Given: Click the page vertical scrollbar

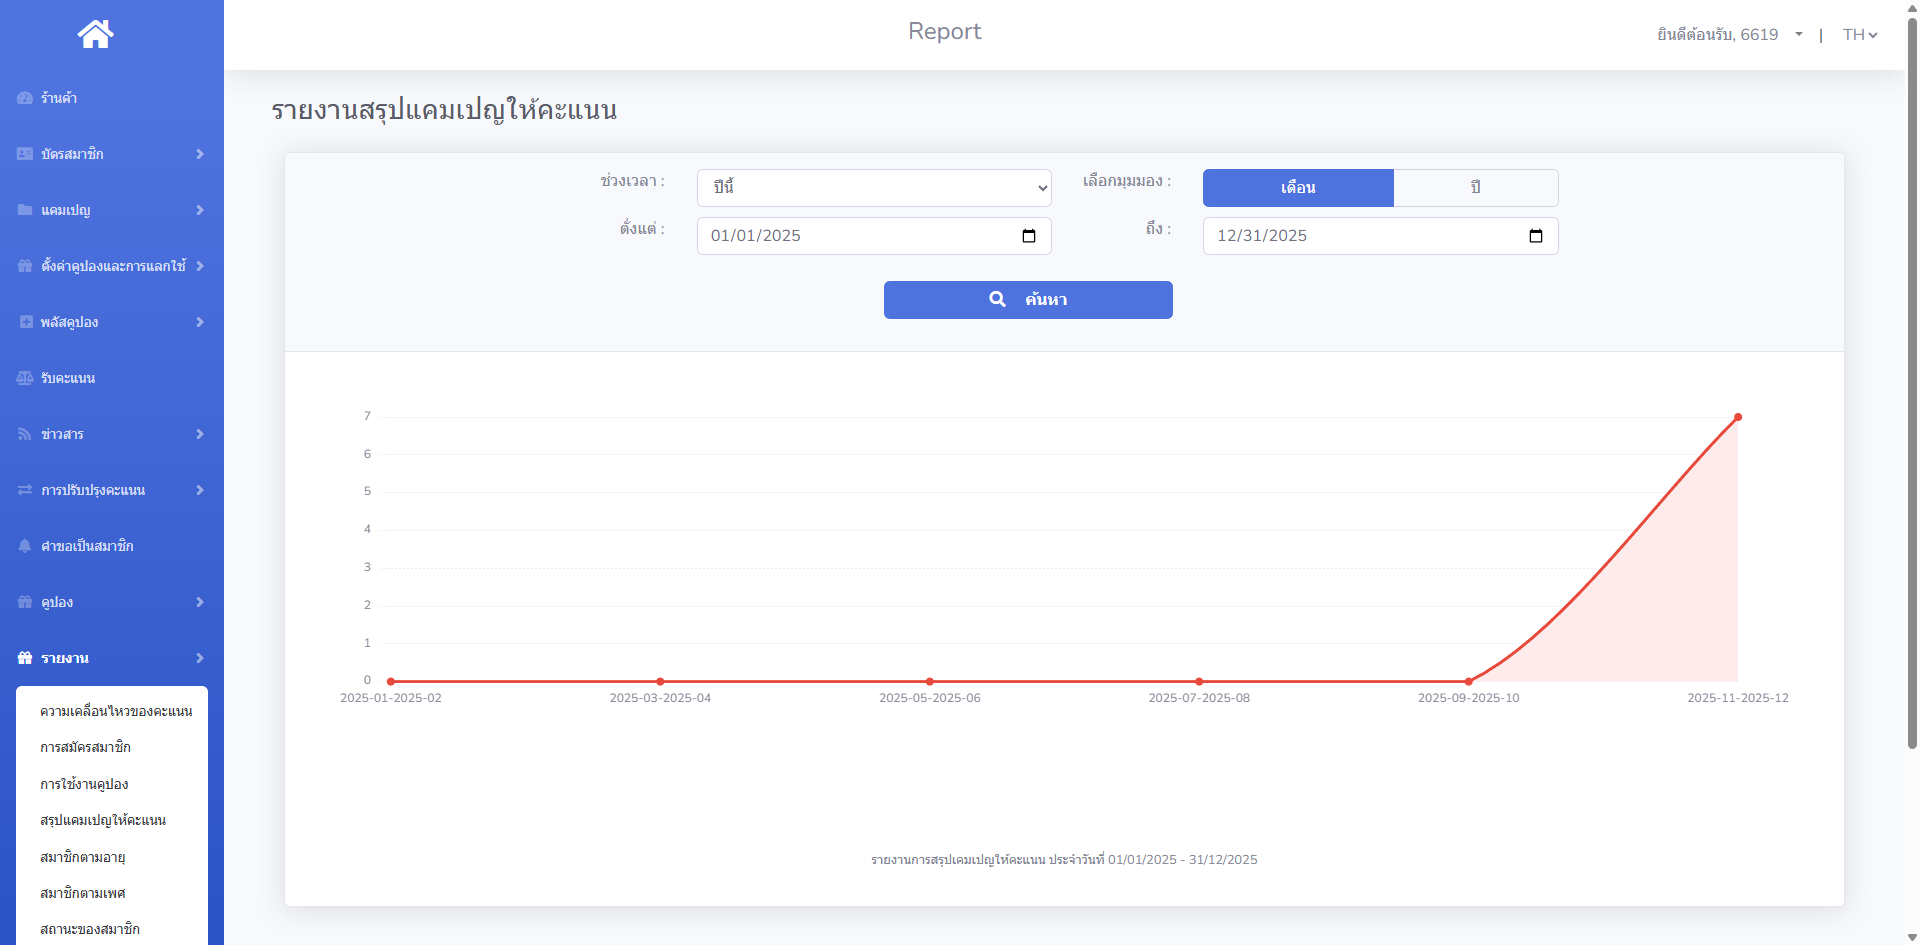Looking at the screenshot, I should point(1912,385).
